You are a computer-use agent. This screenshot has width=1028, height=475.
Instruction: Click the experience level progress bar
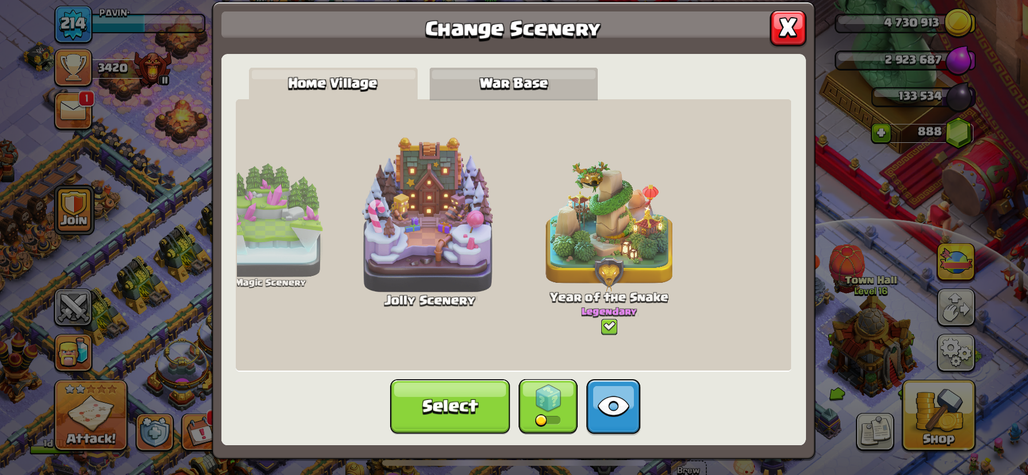(x=148, y=24)
